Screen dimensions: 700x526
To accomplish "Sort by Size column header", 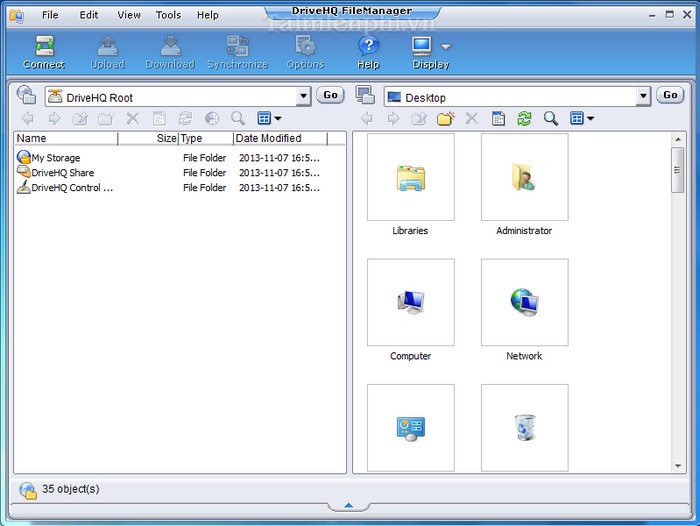I will point(148,138).
